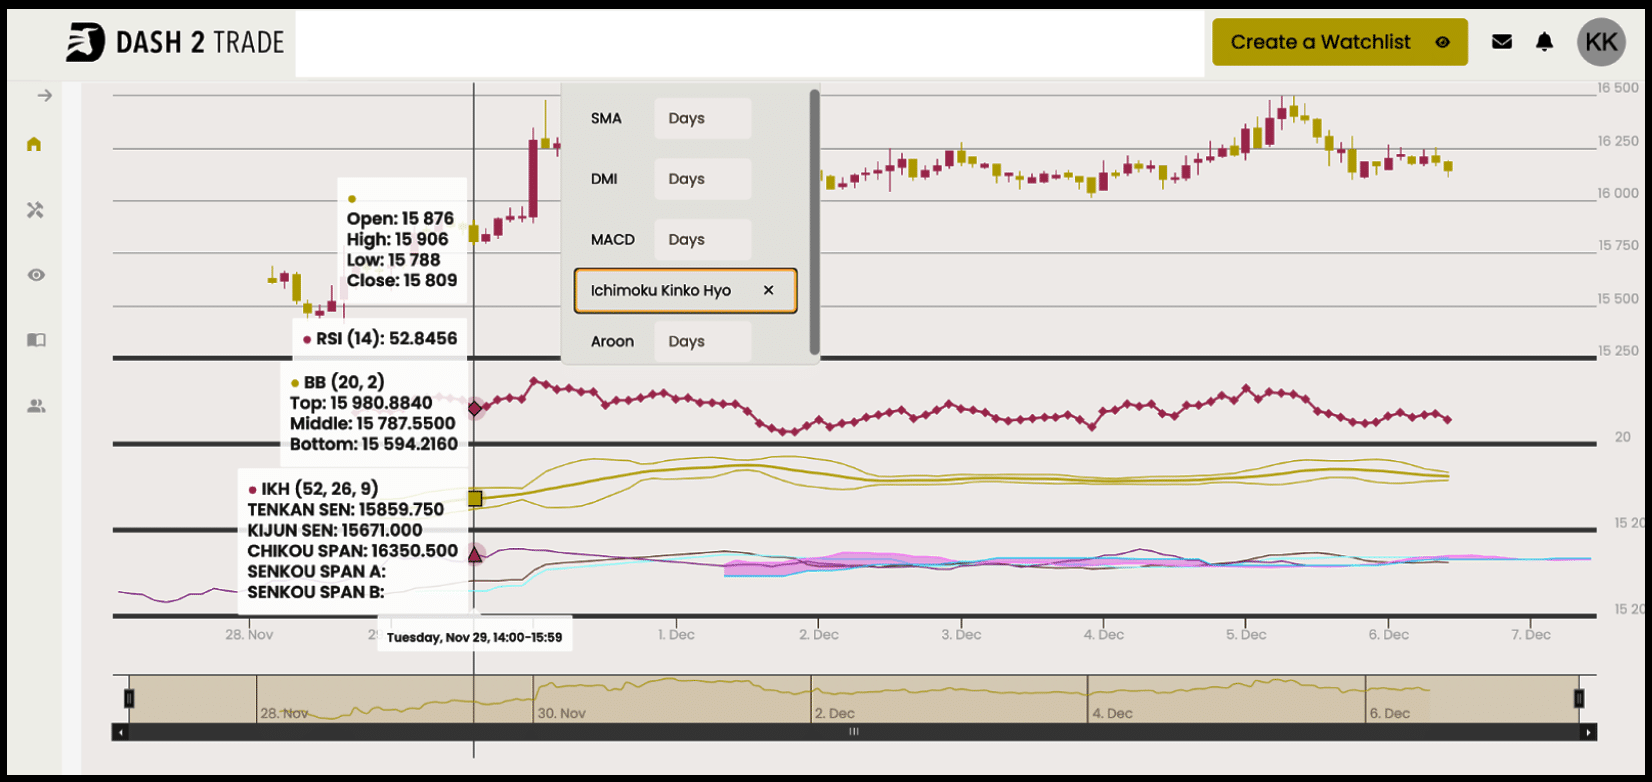Image resolution: width=1652 pixels, height=782 pixels.
Task: Open Aroon Days dropdown
Action: point(703,341)
